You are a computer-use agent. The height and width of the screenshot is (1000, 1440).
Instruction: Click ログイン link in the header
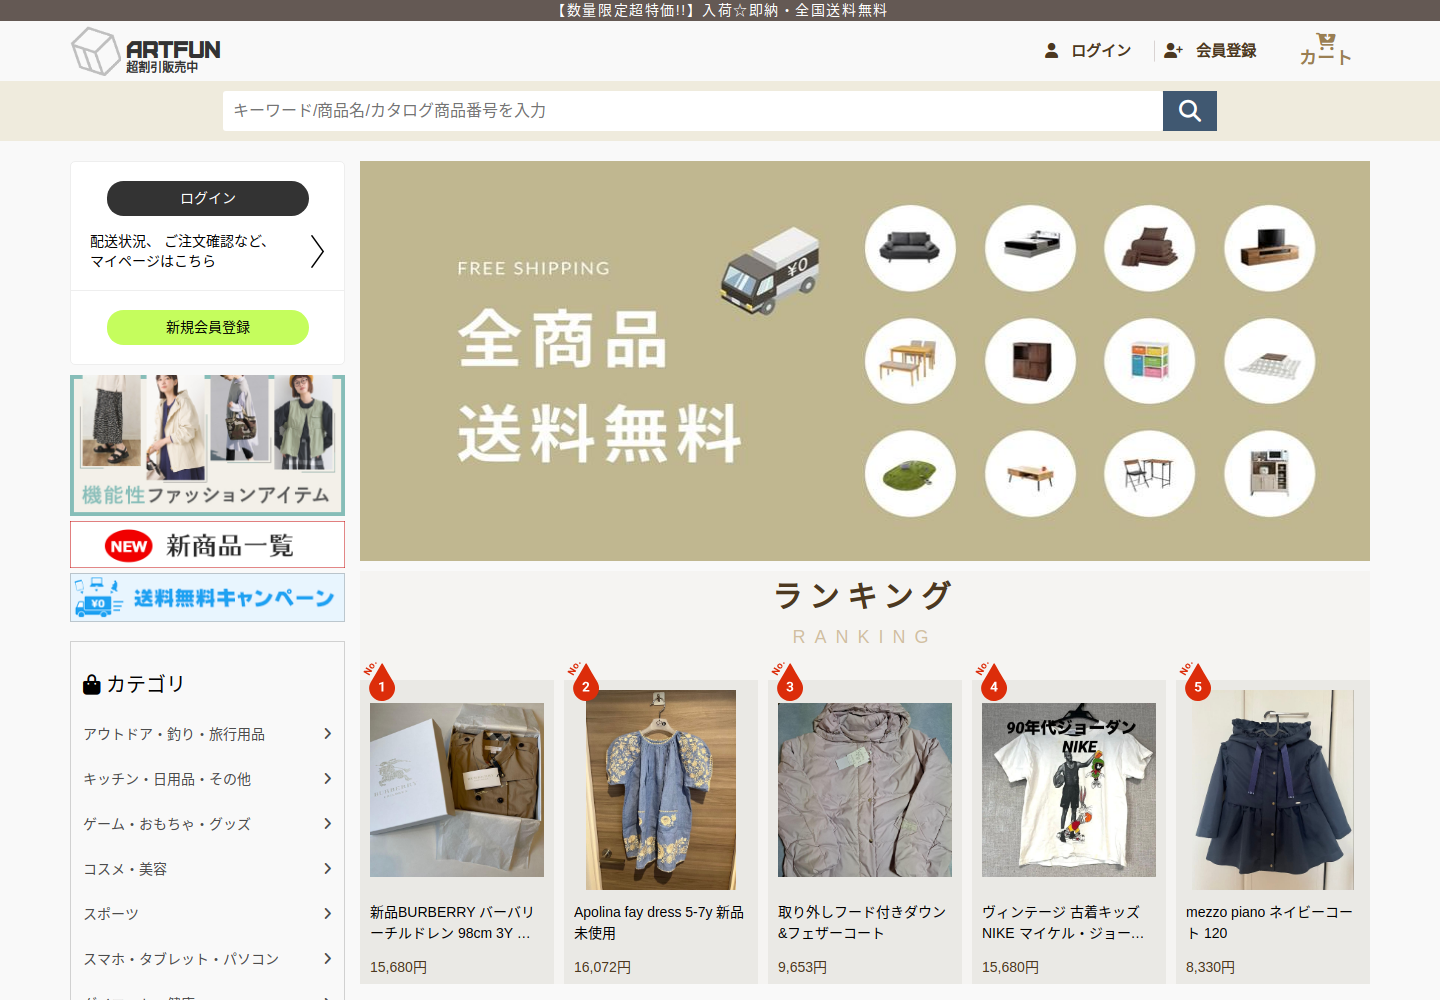point(1101,50)
